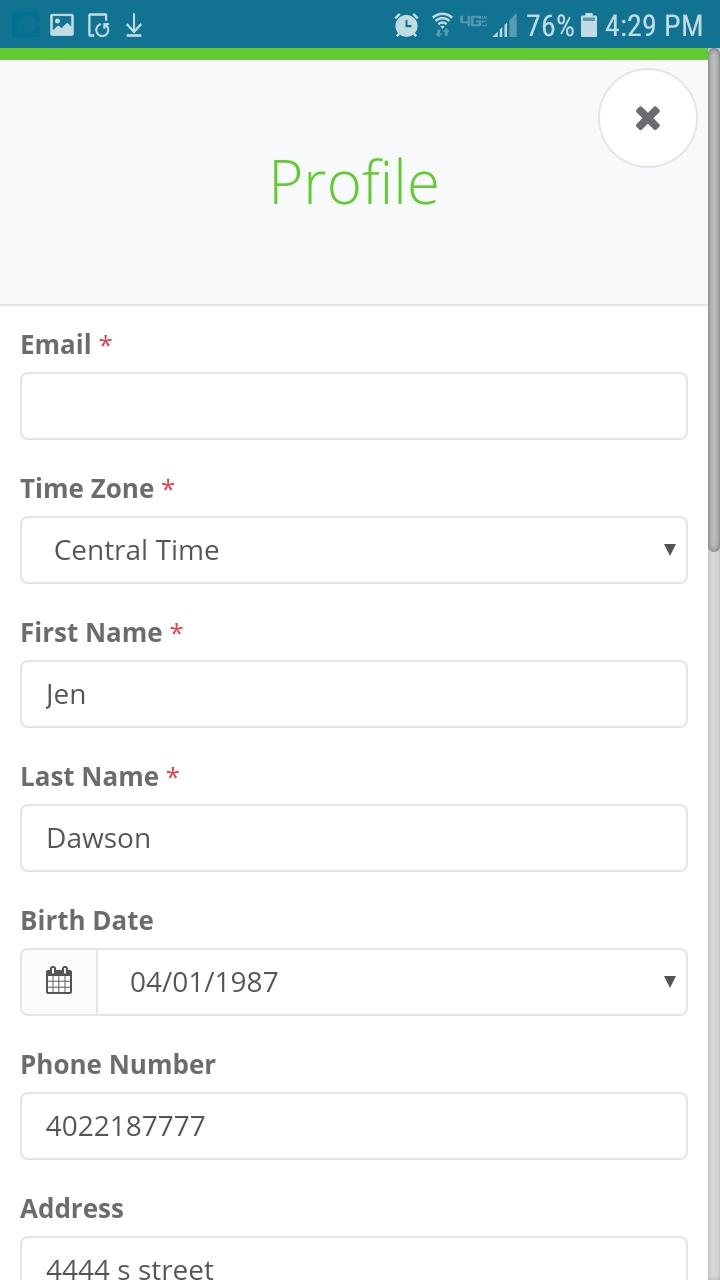The image size is (720, 1280).
Task: Tap the cellular signal bars icon
Action: [505, 25]
